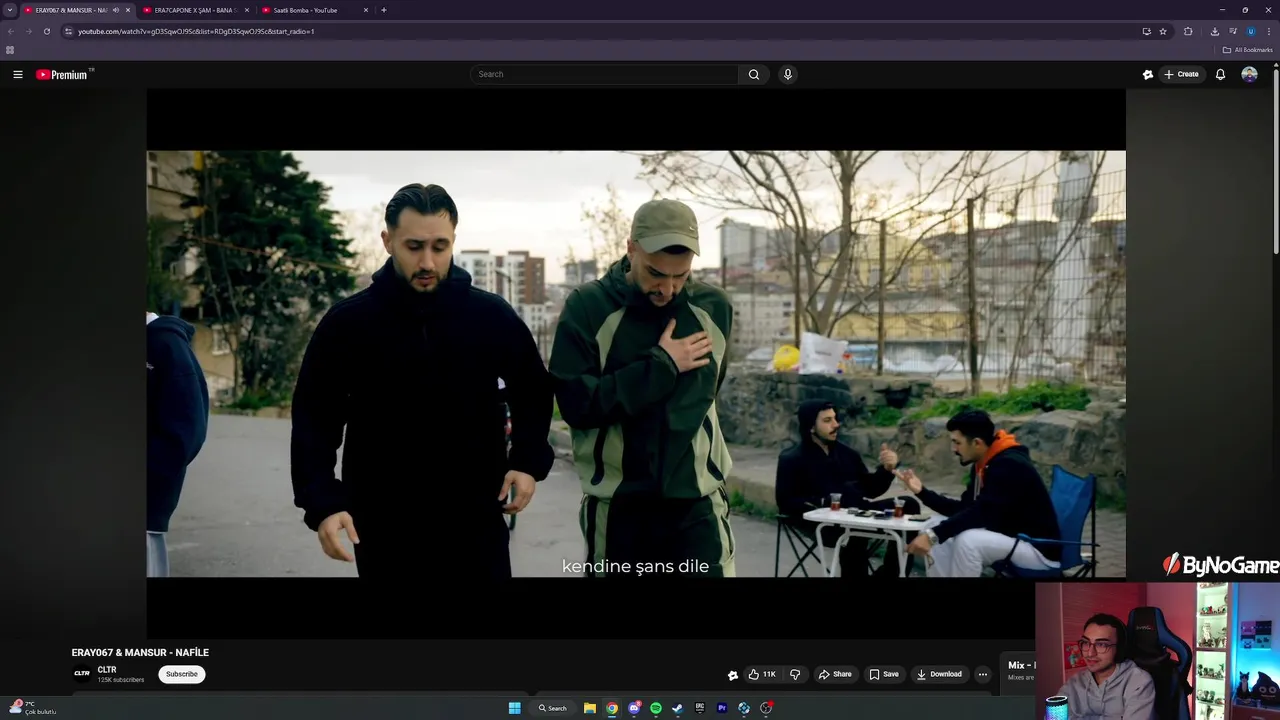Start voice search with microphone icon

pos(788,74)
